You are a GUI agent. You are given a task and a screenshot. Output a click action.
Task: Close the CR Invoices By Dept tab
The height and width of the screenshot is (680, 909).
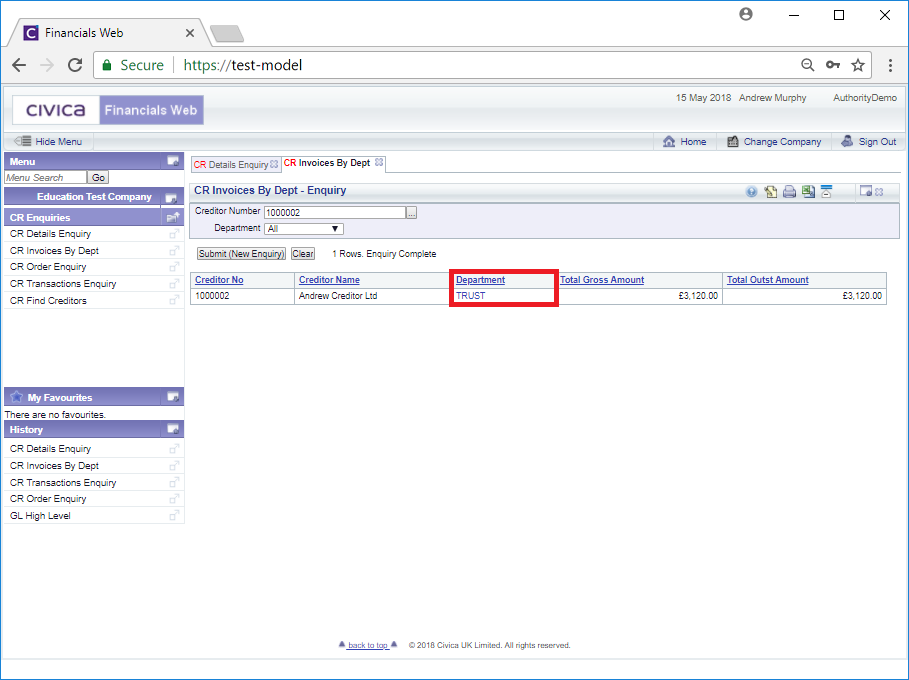(x=379, y=162)
